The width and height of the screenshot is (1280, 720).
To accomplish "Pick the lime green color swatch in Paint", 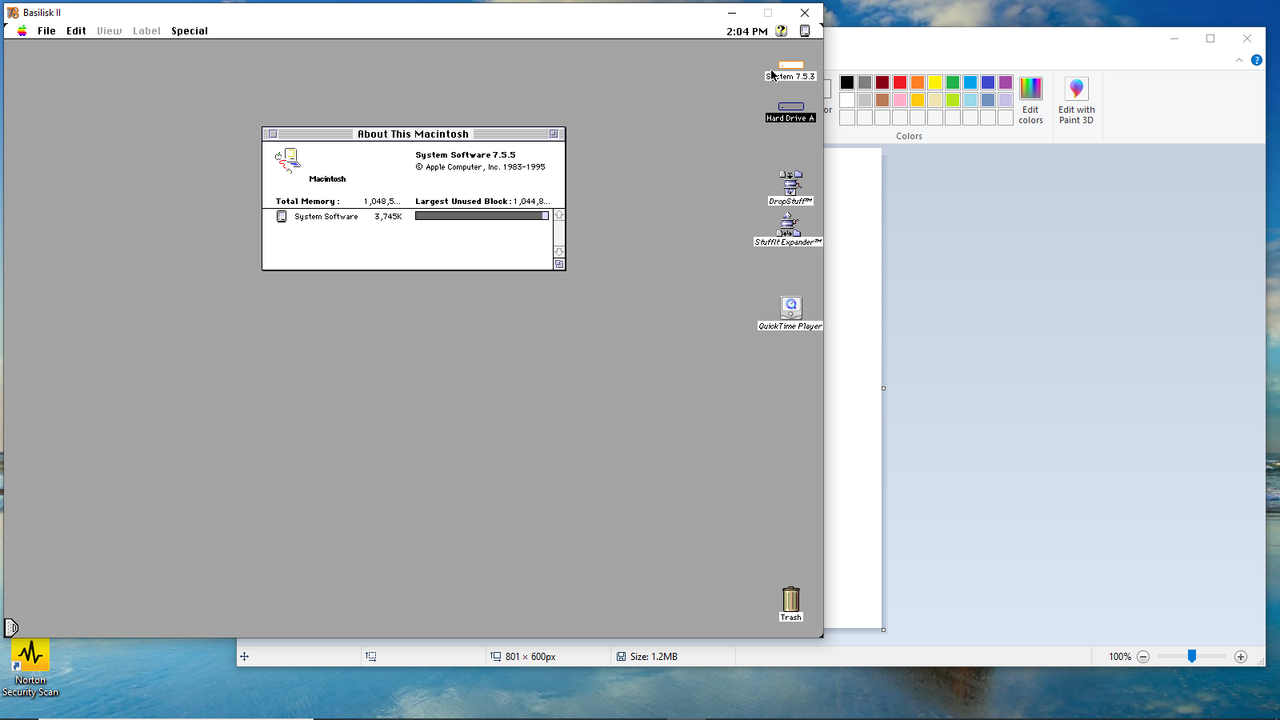I will 953,100.
